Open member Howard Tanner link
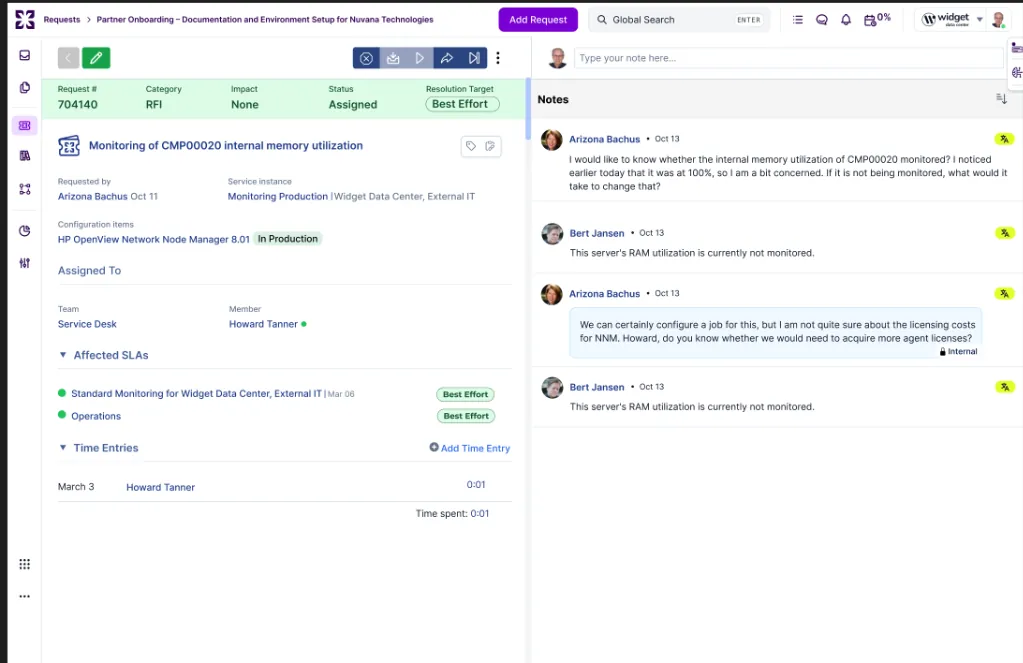The height and width of the screenshot is (663, 1023). tap(263, 324)
